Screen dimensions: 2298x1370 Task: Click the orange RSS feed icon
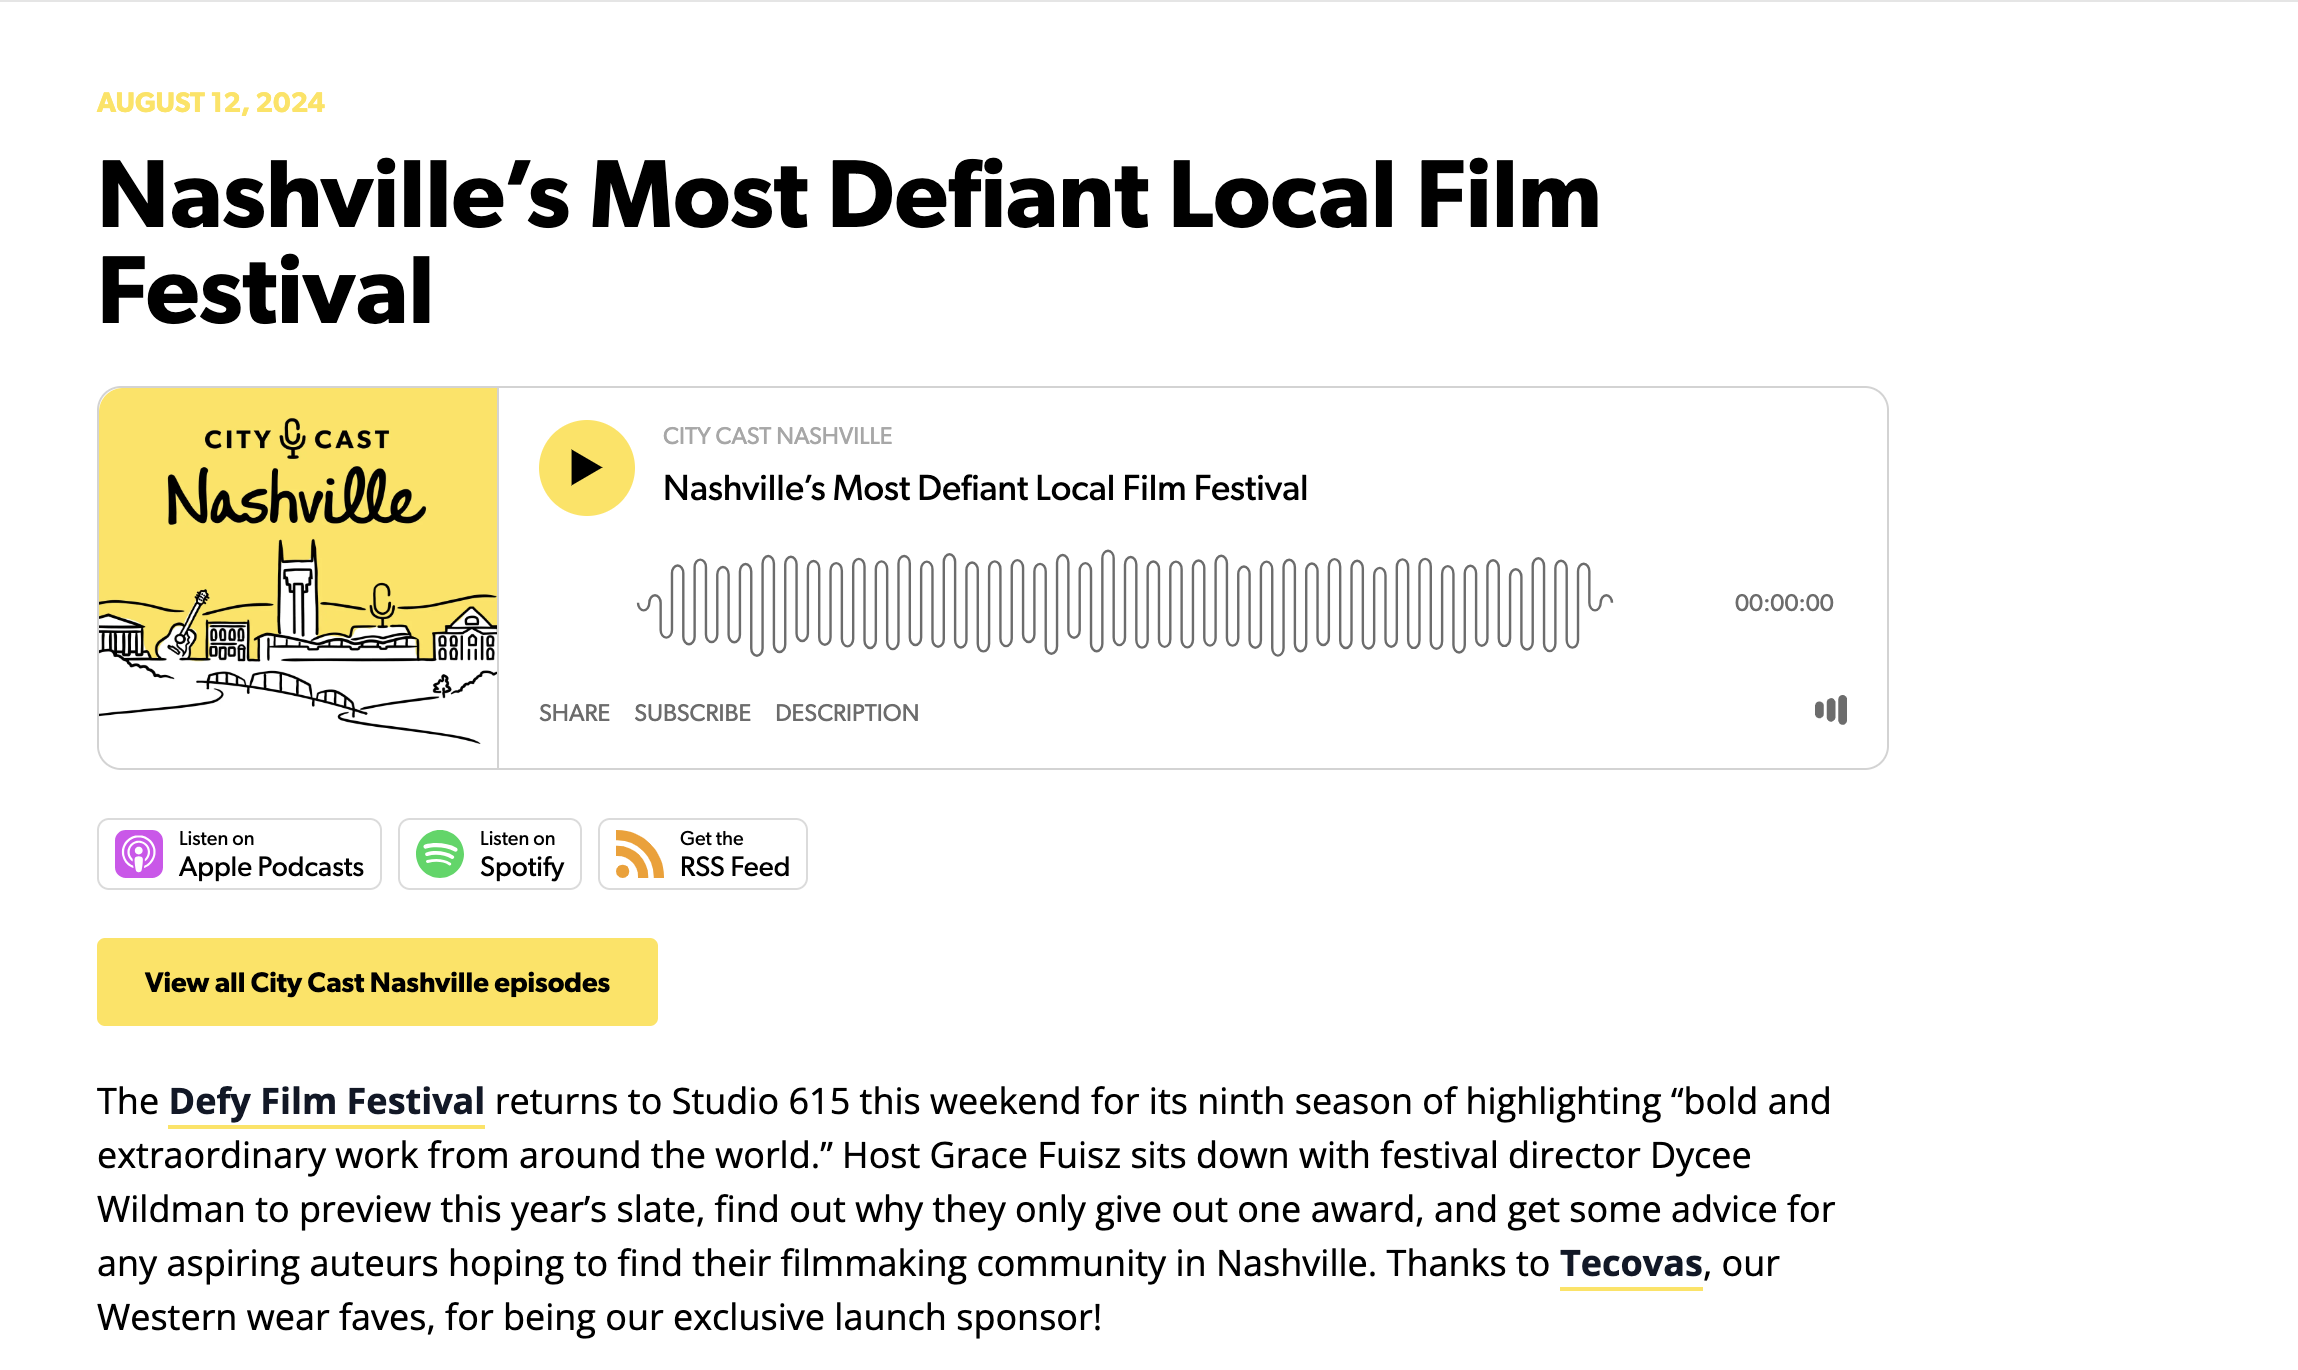(x=639, y=854)
